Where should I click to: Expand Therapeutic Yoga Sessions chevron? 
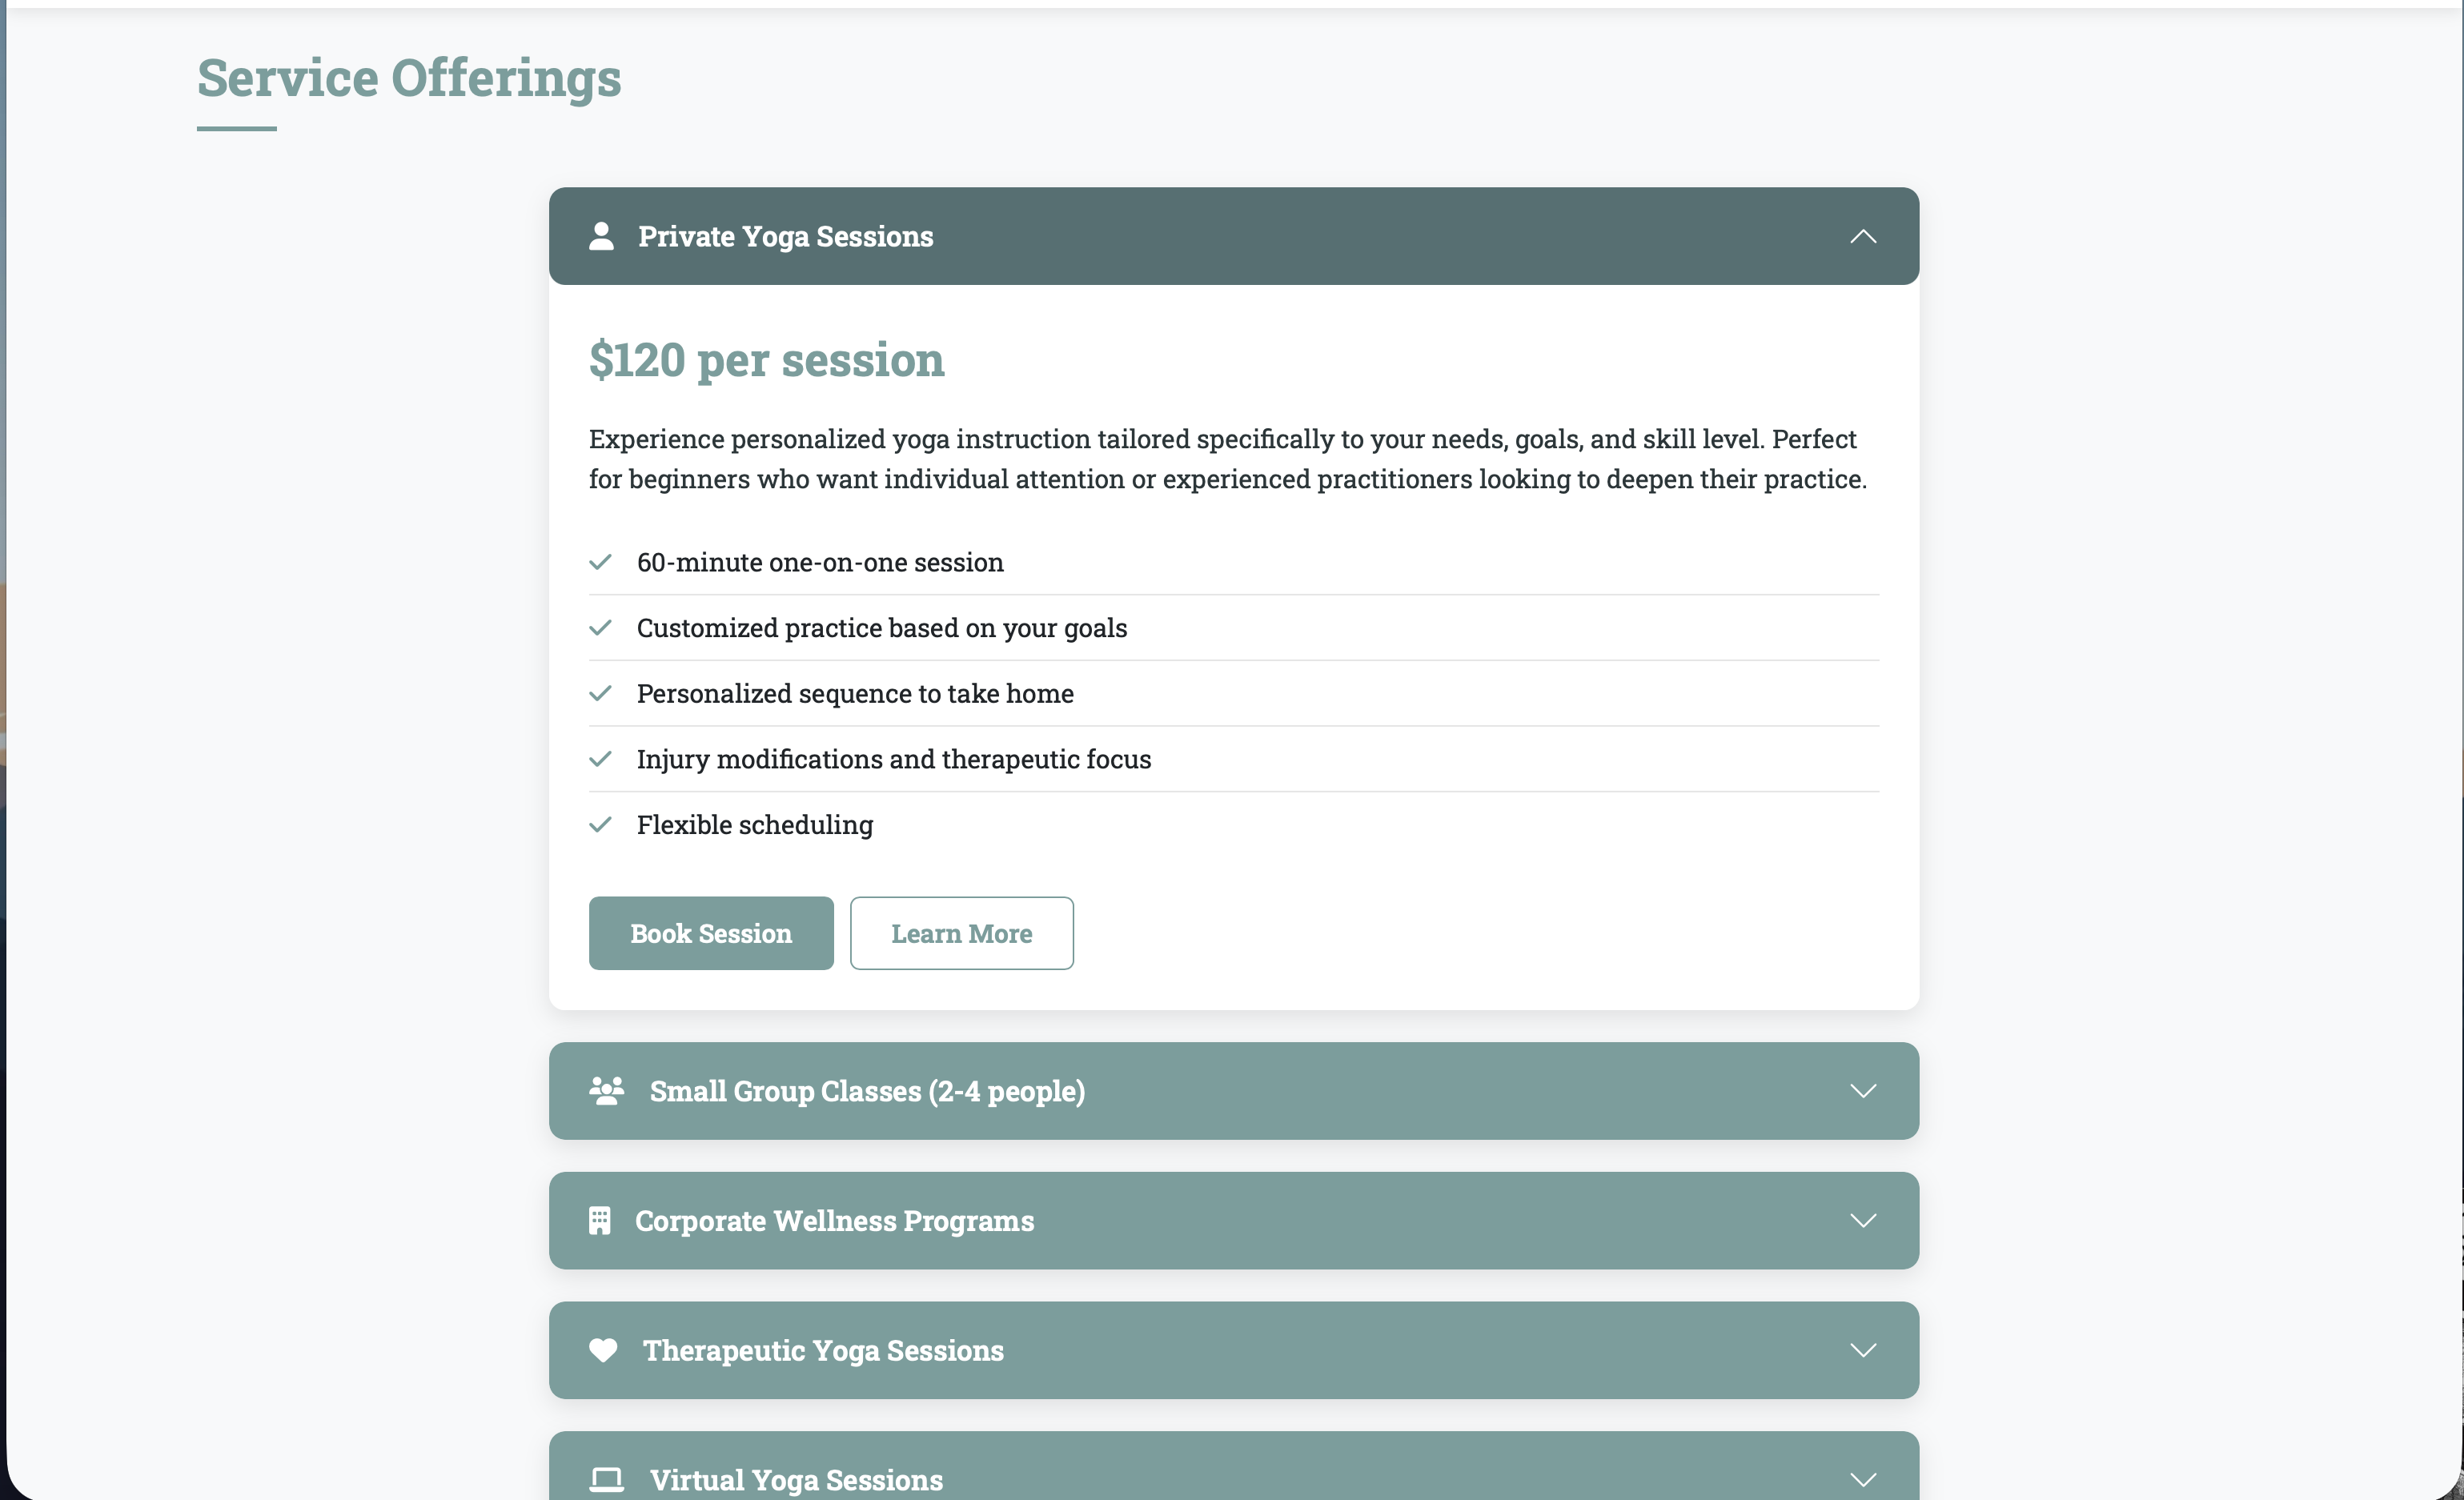point(1862,1351)
